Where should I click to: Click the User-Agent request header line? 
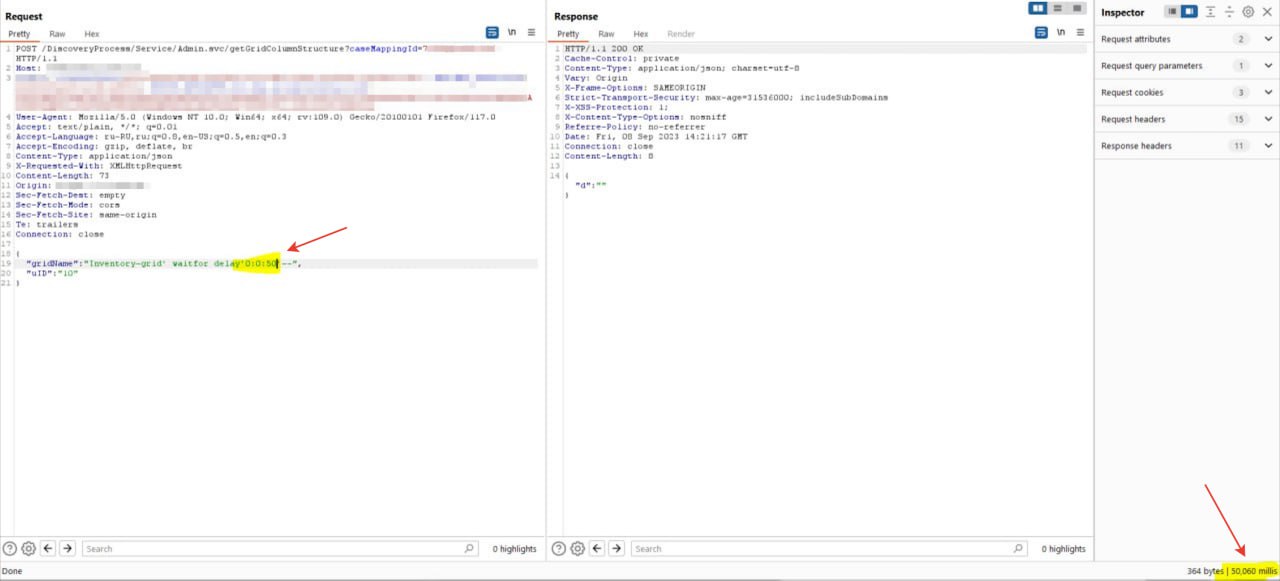pyautogui.click(x=255, y=117)
